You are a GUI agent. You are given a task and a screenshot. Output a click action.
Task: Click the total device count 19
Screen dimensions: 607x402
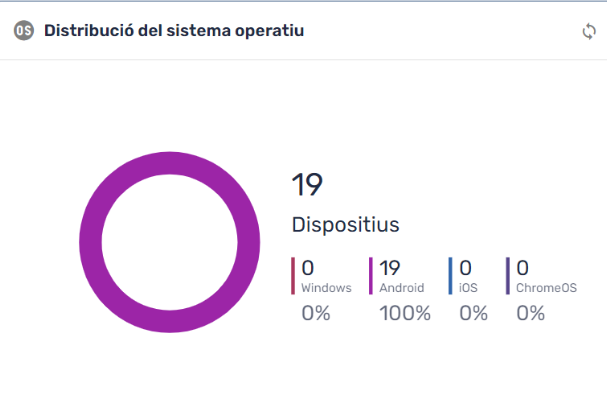pyautogui.click(x=307, y=185)
